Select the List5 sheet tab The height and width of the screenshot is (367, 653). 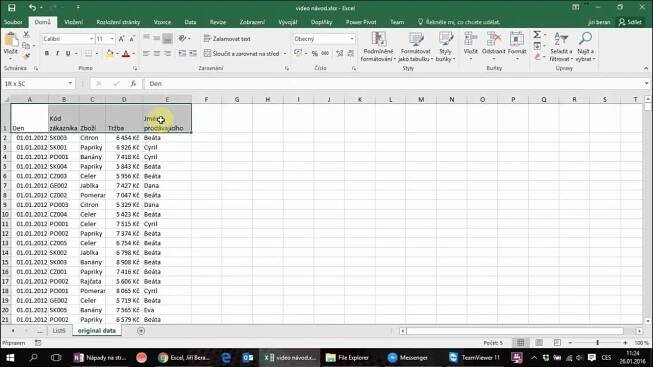pyautogui.click(x=59, y=330)
